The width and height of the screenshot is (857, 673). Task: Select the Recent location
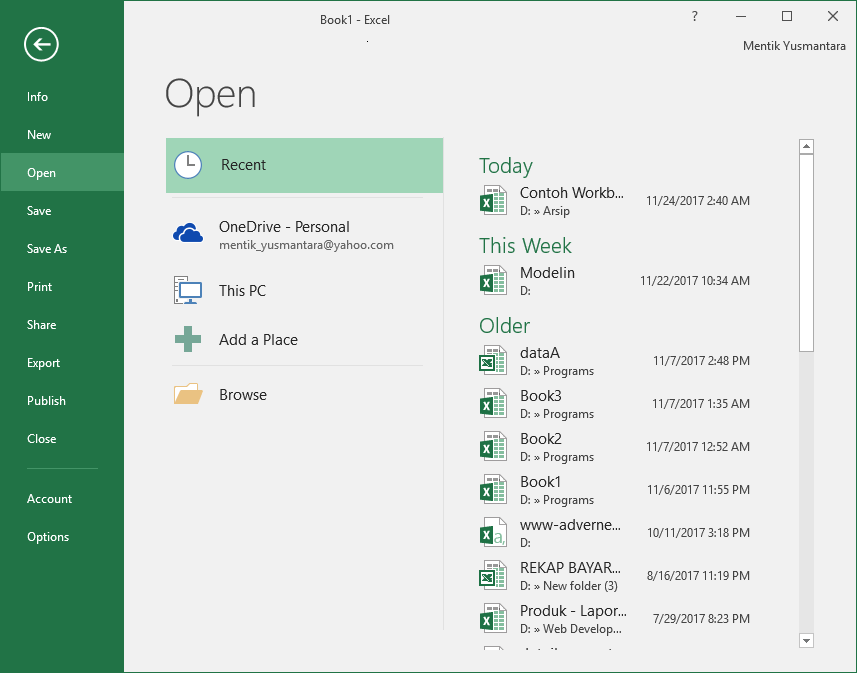coord(304,165)
